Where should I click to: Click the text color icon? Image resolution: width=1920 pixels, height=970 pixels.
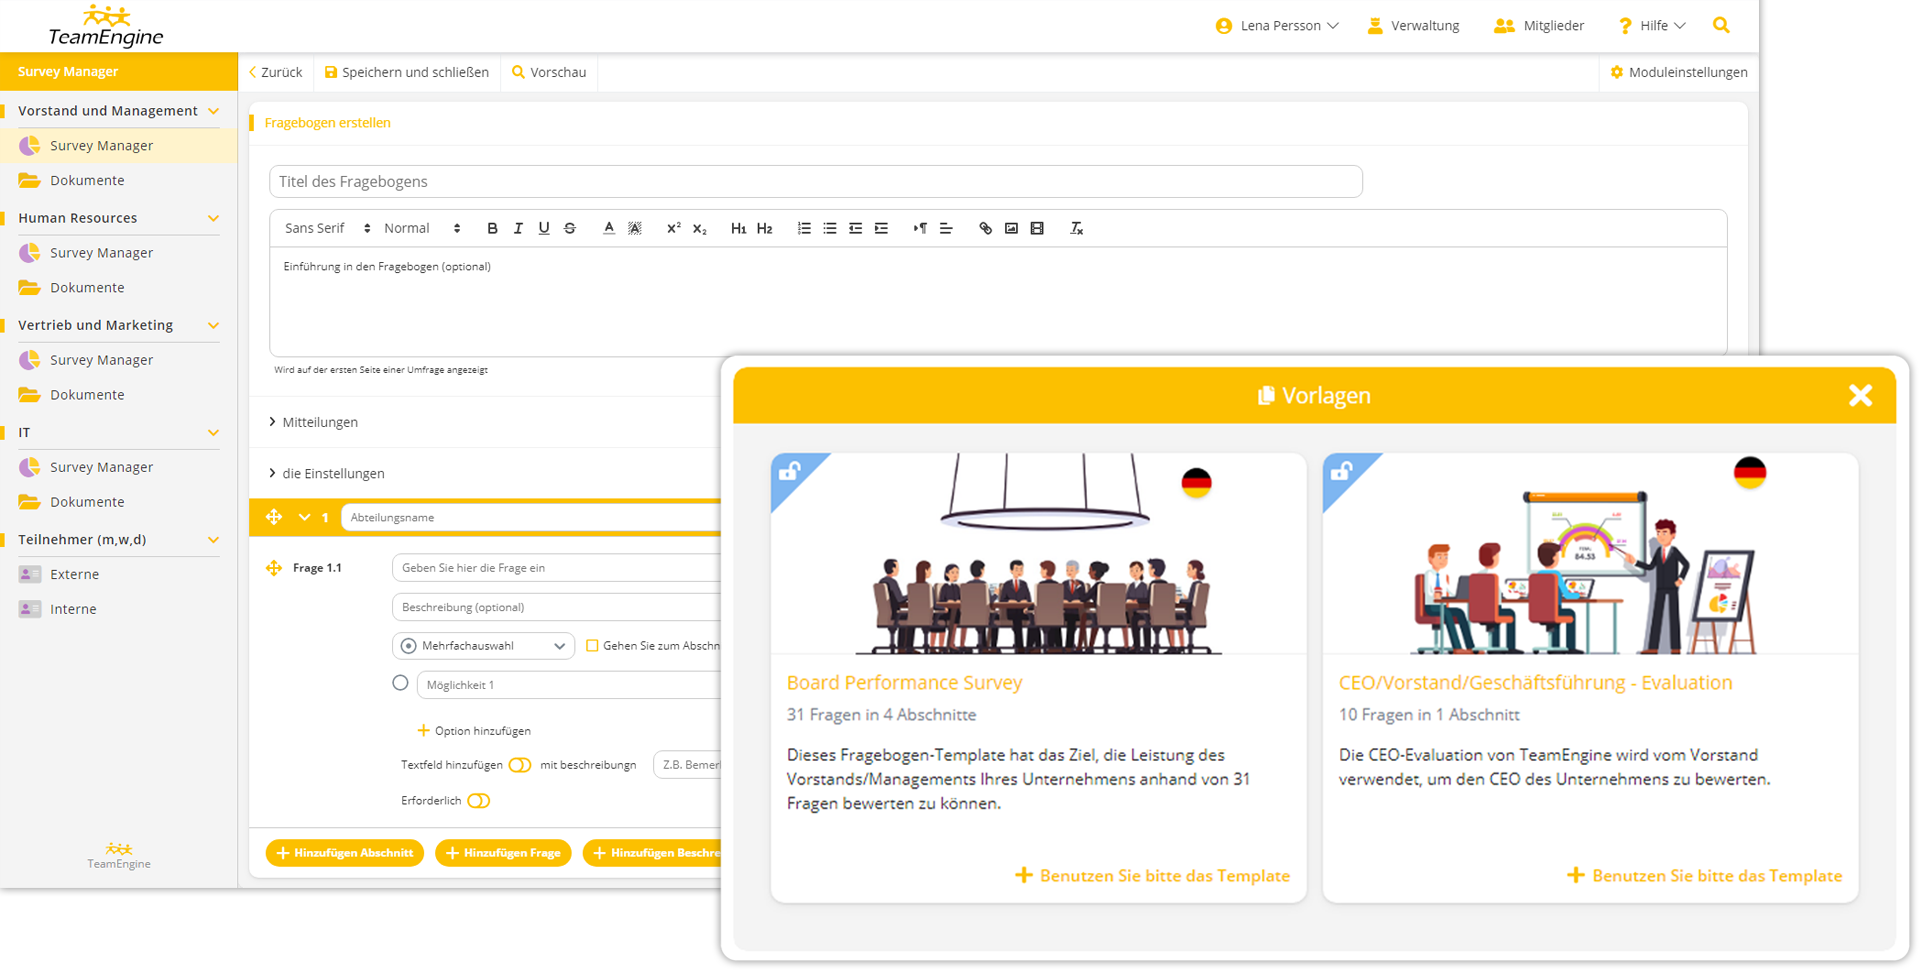click(x=608, y=229)
